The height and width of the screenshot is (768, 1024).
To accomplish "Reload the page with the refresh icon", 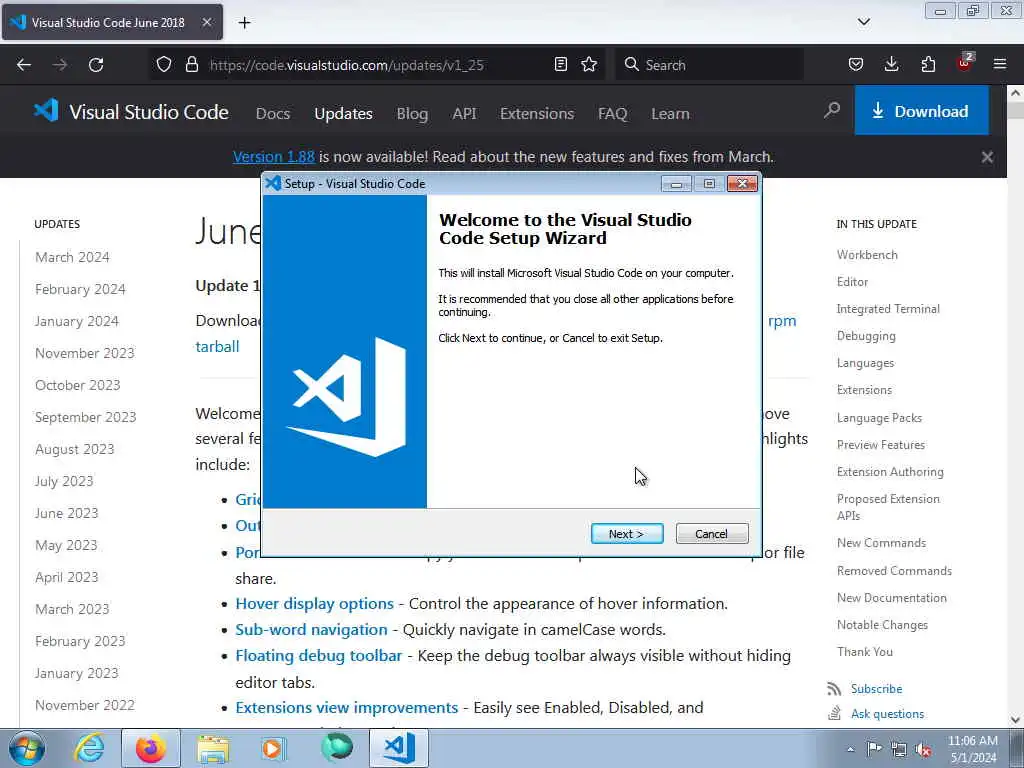I will [x=96, y=65].
